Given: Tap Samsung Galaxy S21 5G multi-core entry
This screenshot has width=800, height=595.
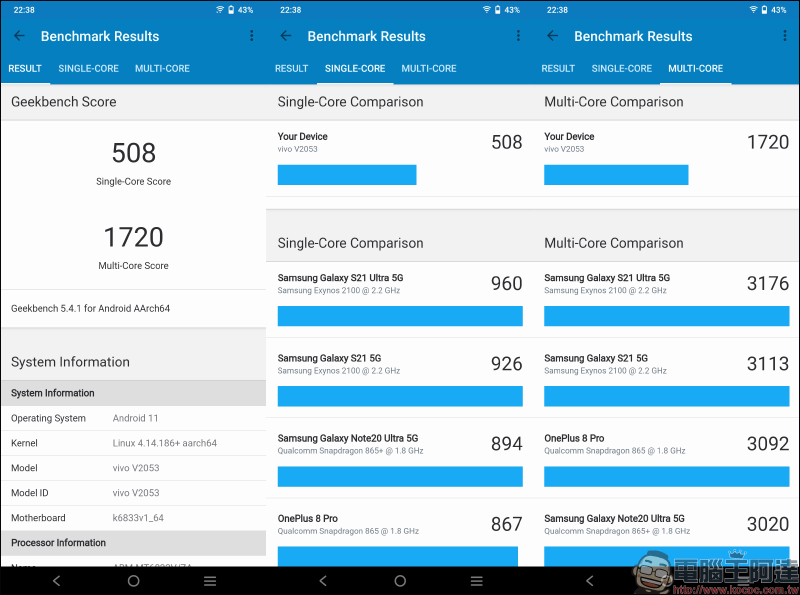Looking at the screenshot, I should point(666,378).
